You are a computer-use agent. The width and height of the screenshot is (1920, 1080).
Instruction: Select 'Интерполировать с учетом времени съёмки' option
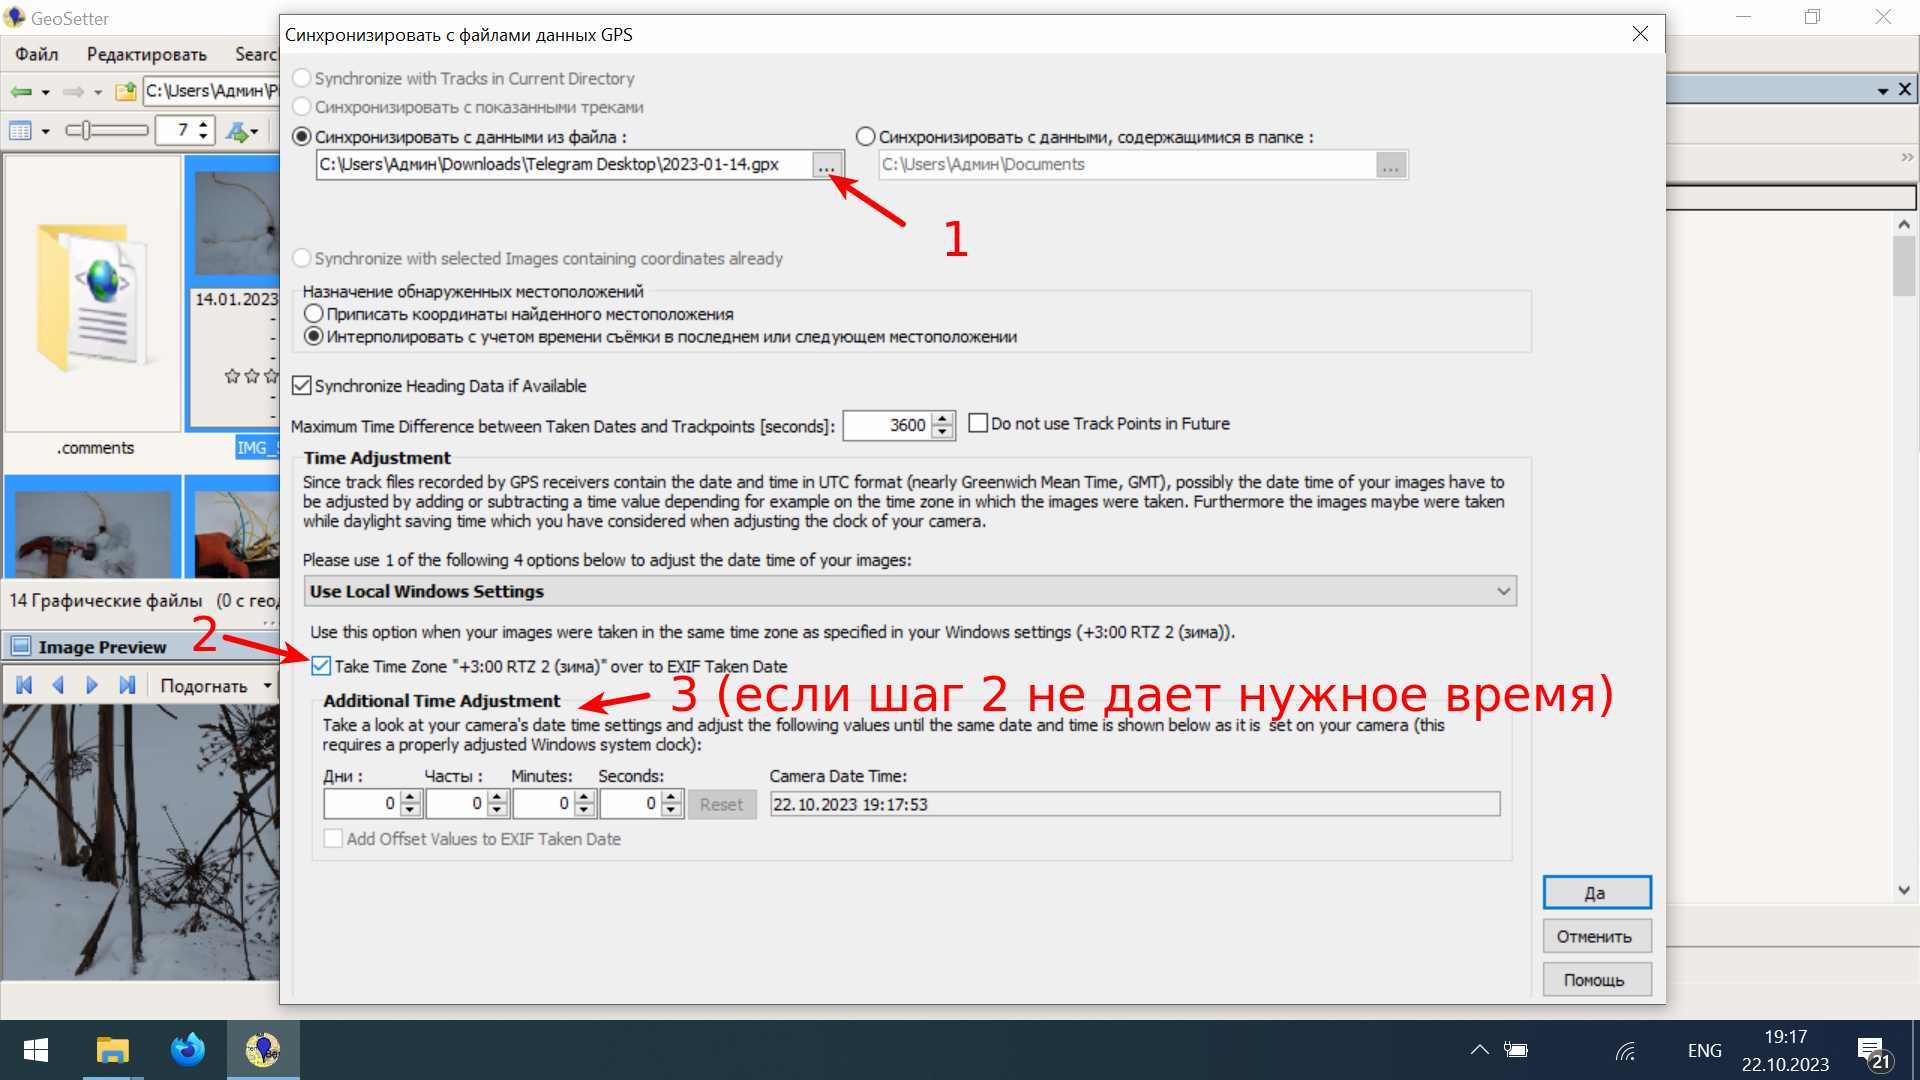coord(314,337)
